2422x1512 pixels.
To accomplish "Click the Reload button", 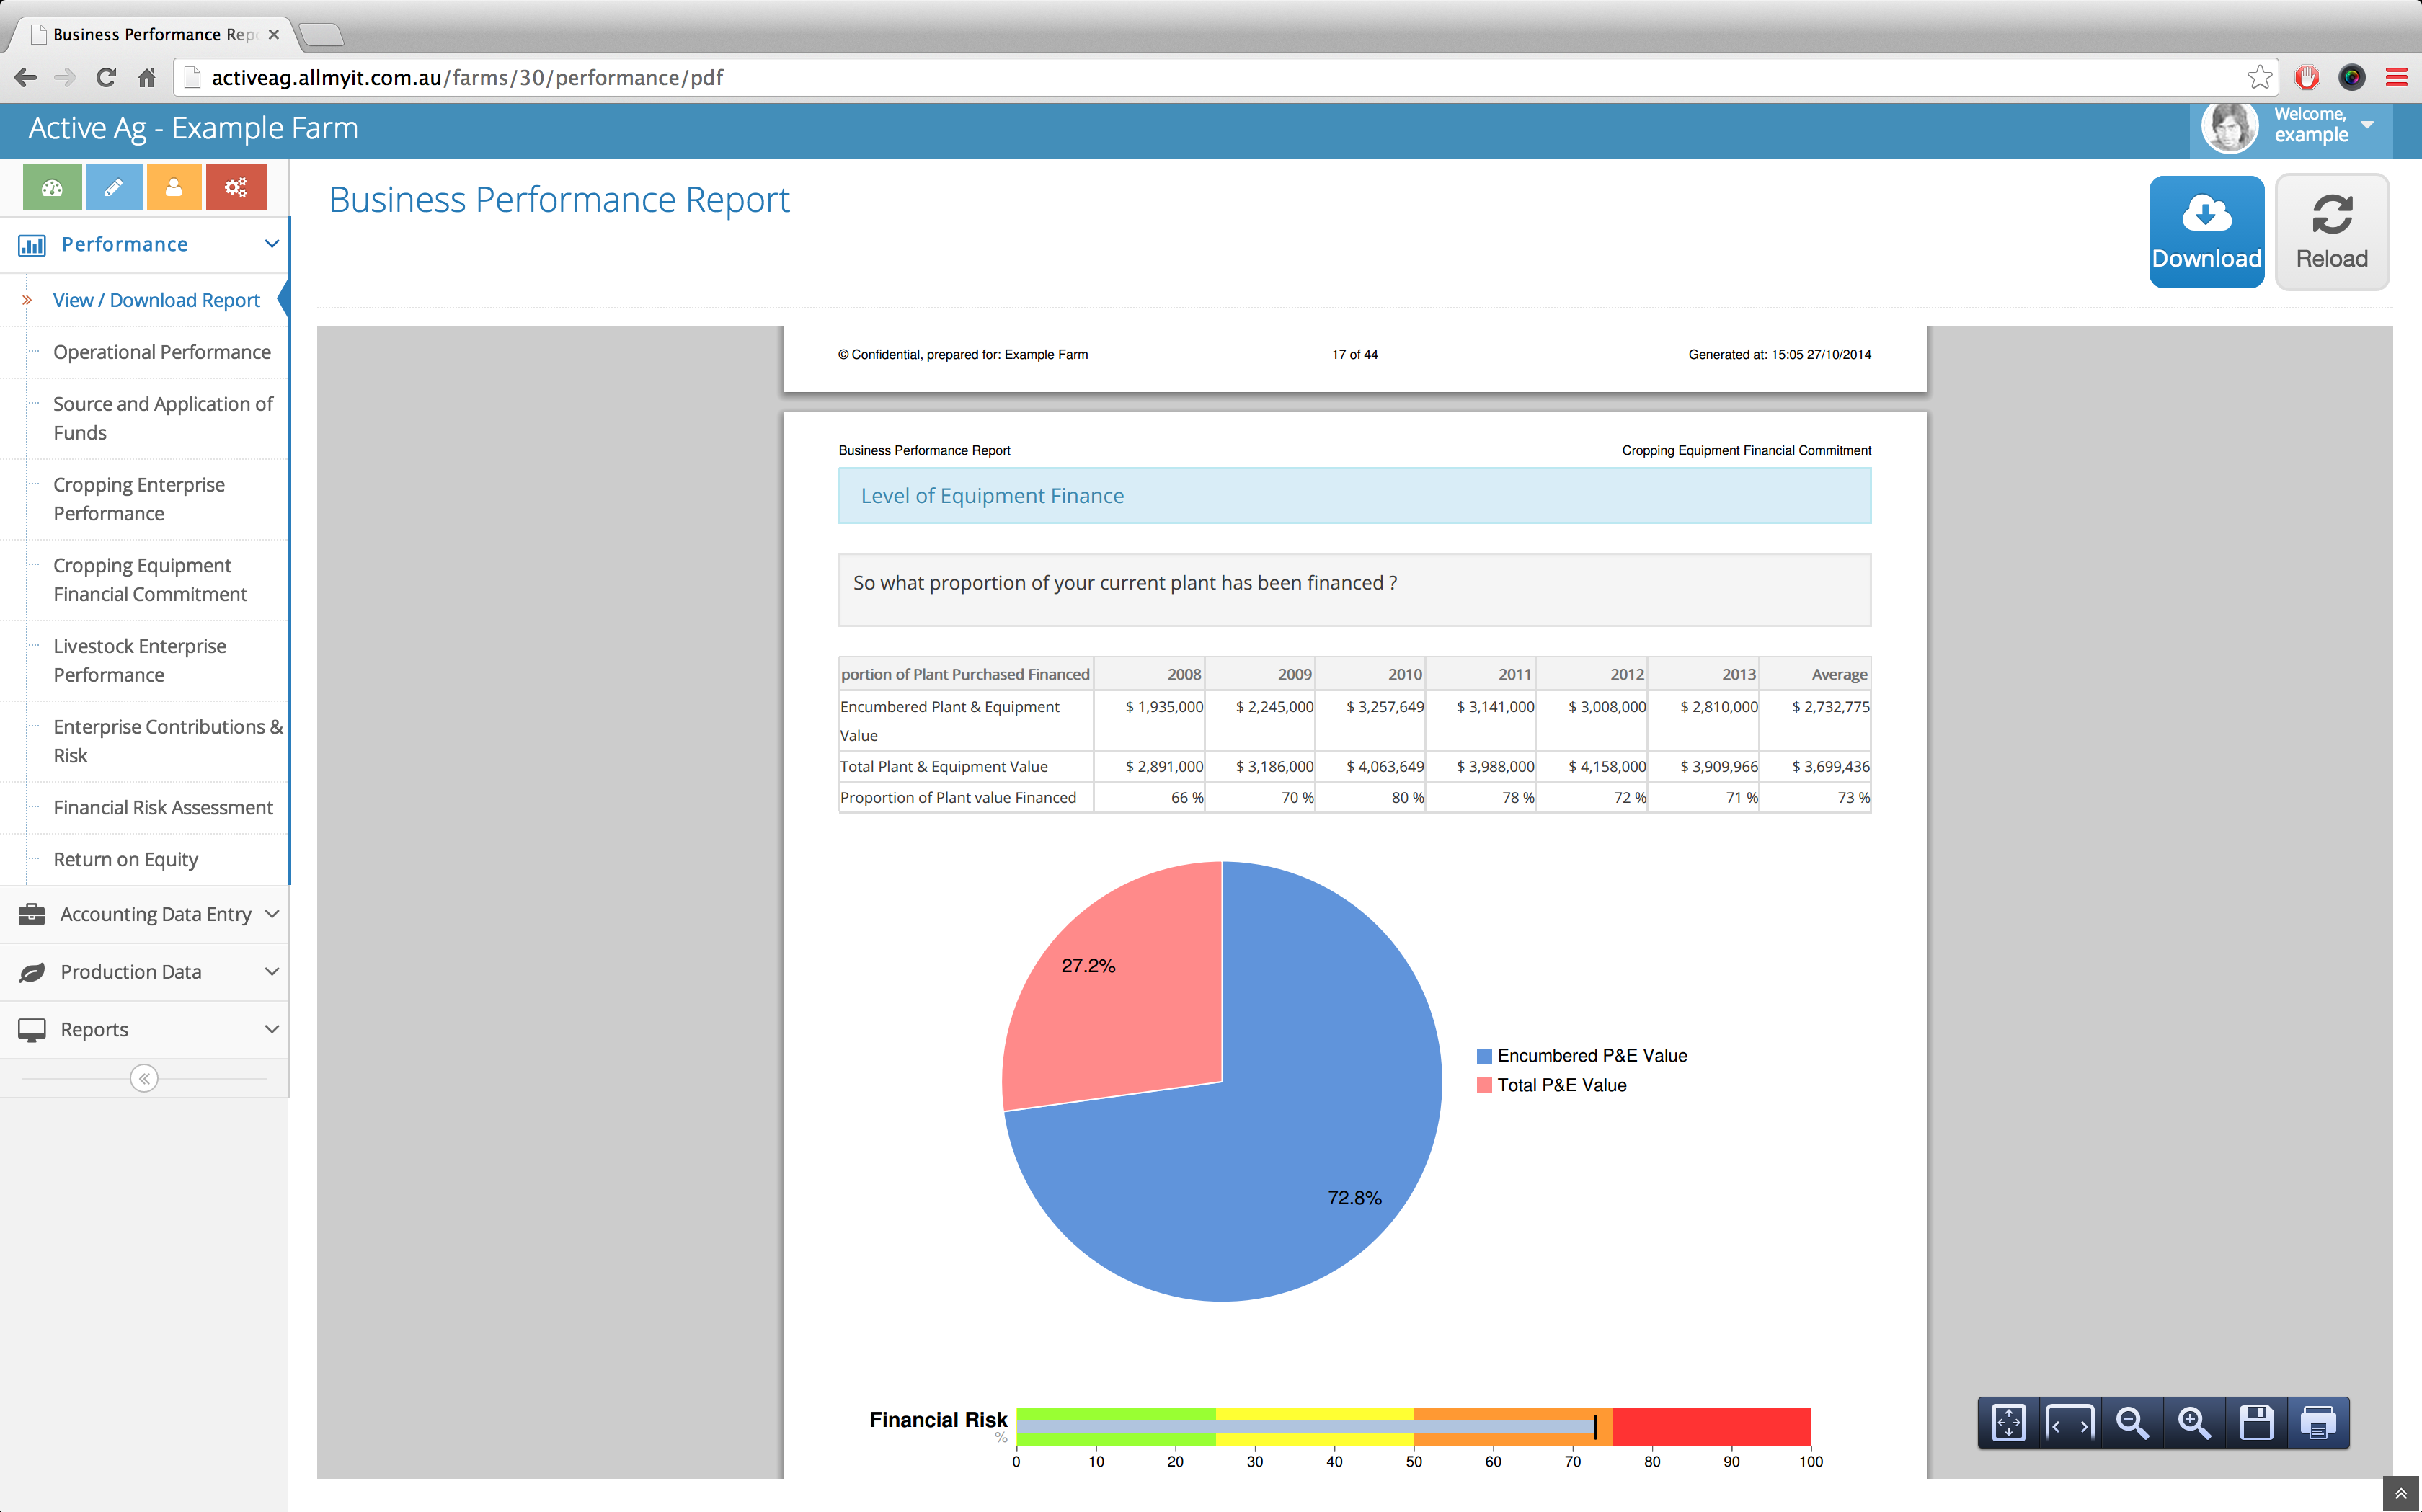I will click(x=2332, y=232).
